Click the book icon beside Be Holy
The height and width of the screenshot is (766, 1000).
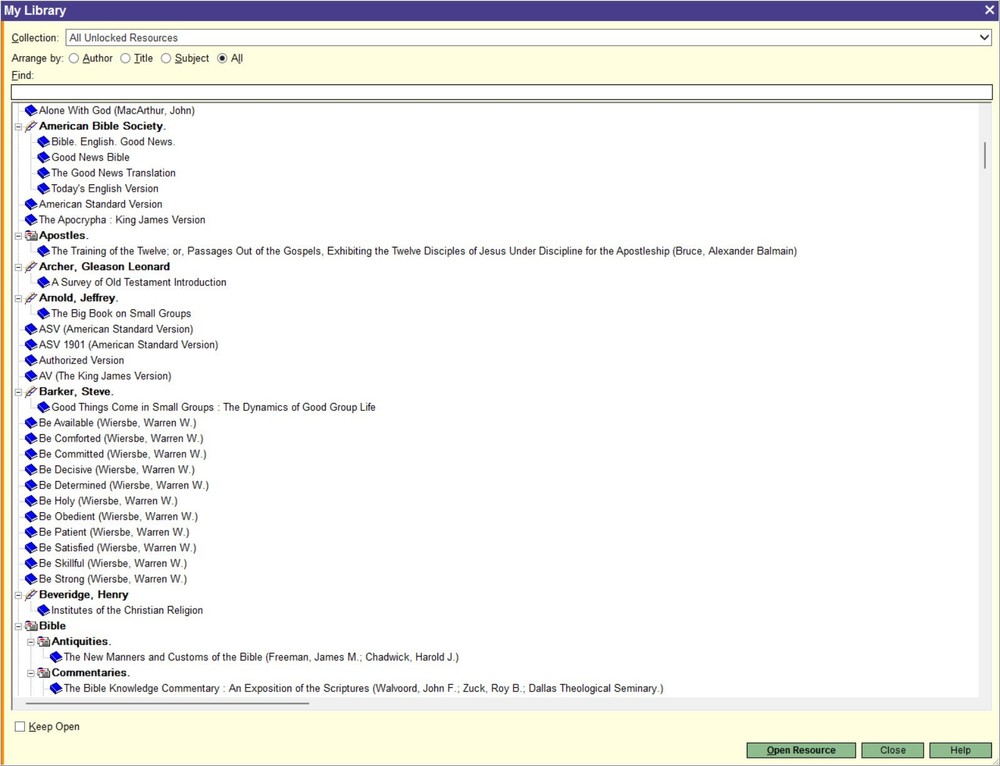point(30,500)
